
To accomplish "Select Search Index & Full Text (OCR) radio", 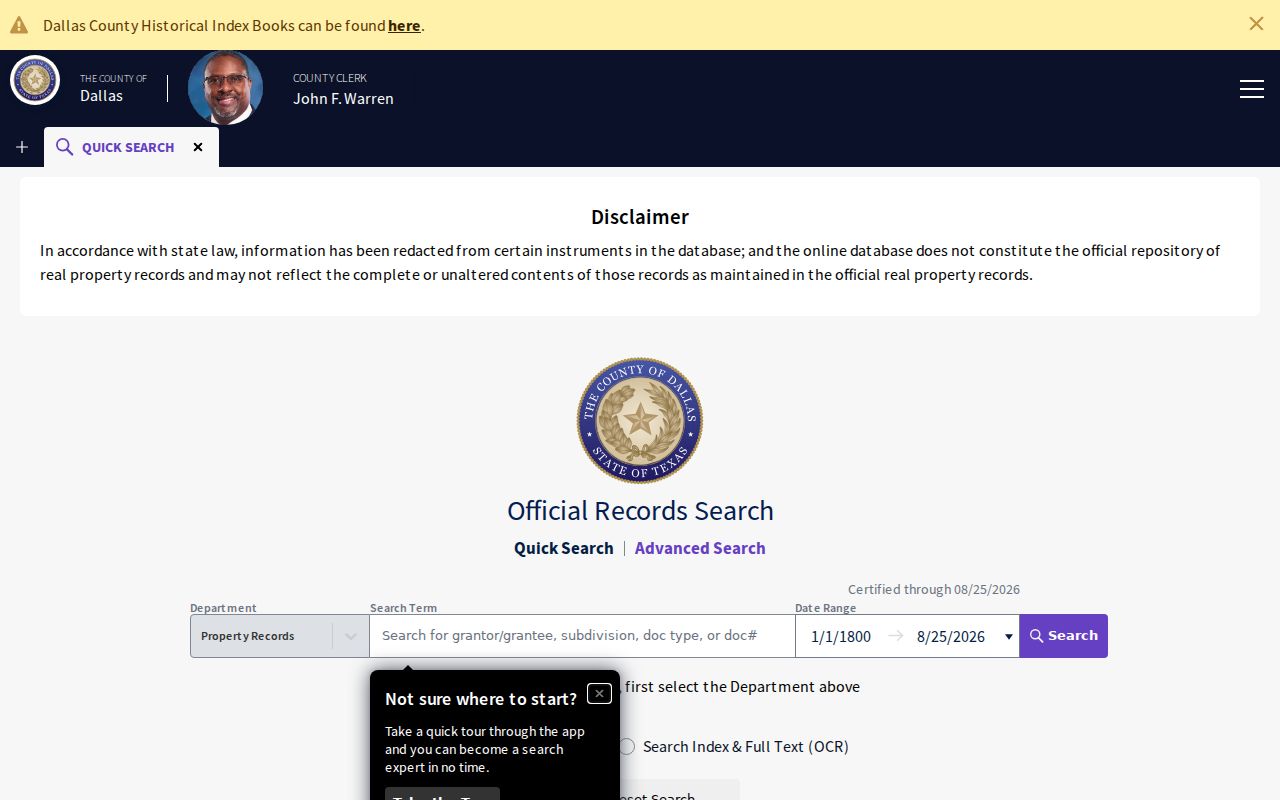I will click(627, 746).
